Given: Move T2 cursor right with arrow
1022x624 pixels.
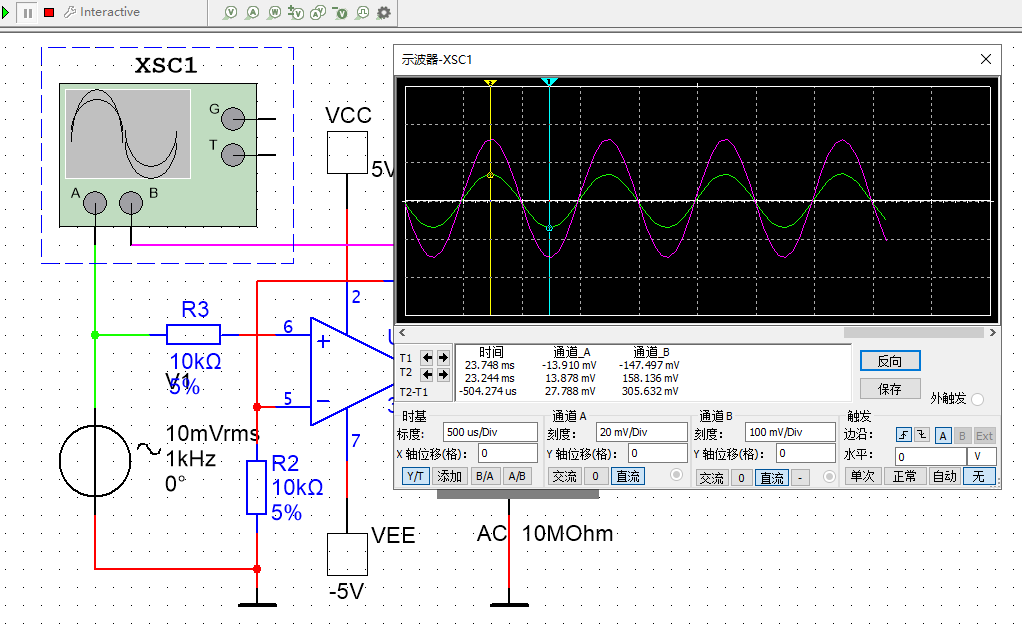Looking at the screenshot, I should tap(443, 374).
